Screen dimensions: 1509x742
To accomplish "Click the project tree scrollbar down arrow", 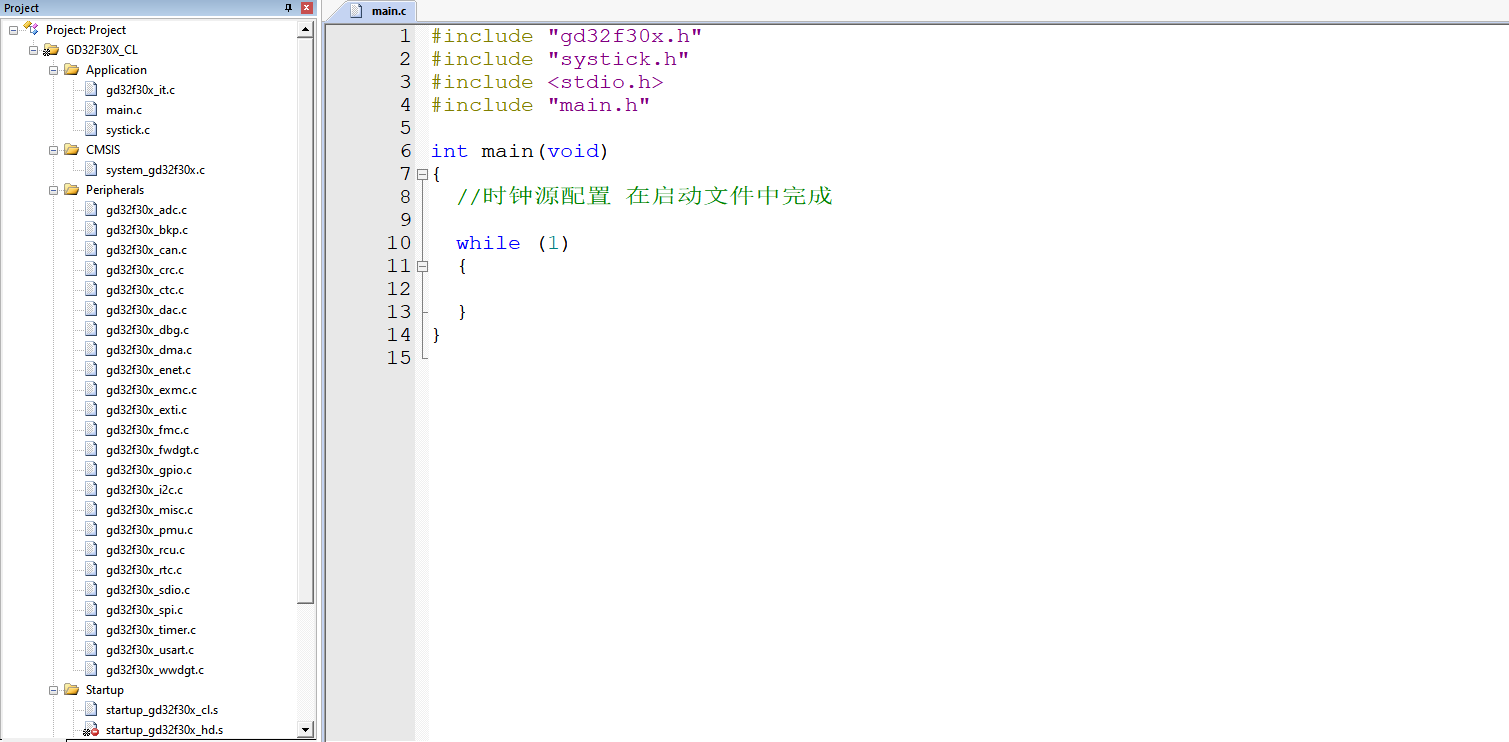I will click(x=306, y=730).
